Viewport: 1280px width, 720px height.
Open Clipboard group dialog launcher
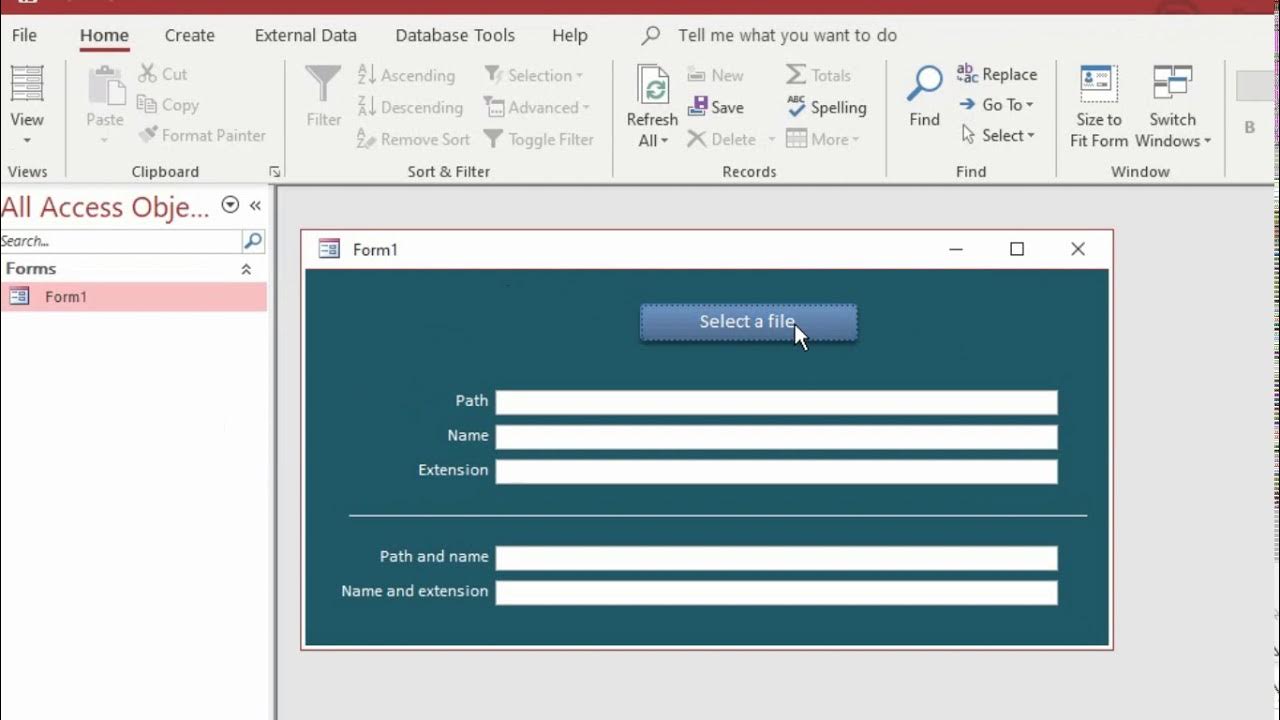(275, 172)
